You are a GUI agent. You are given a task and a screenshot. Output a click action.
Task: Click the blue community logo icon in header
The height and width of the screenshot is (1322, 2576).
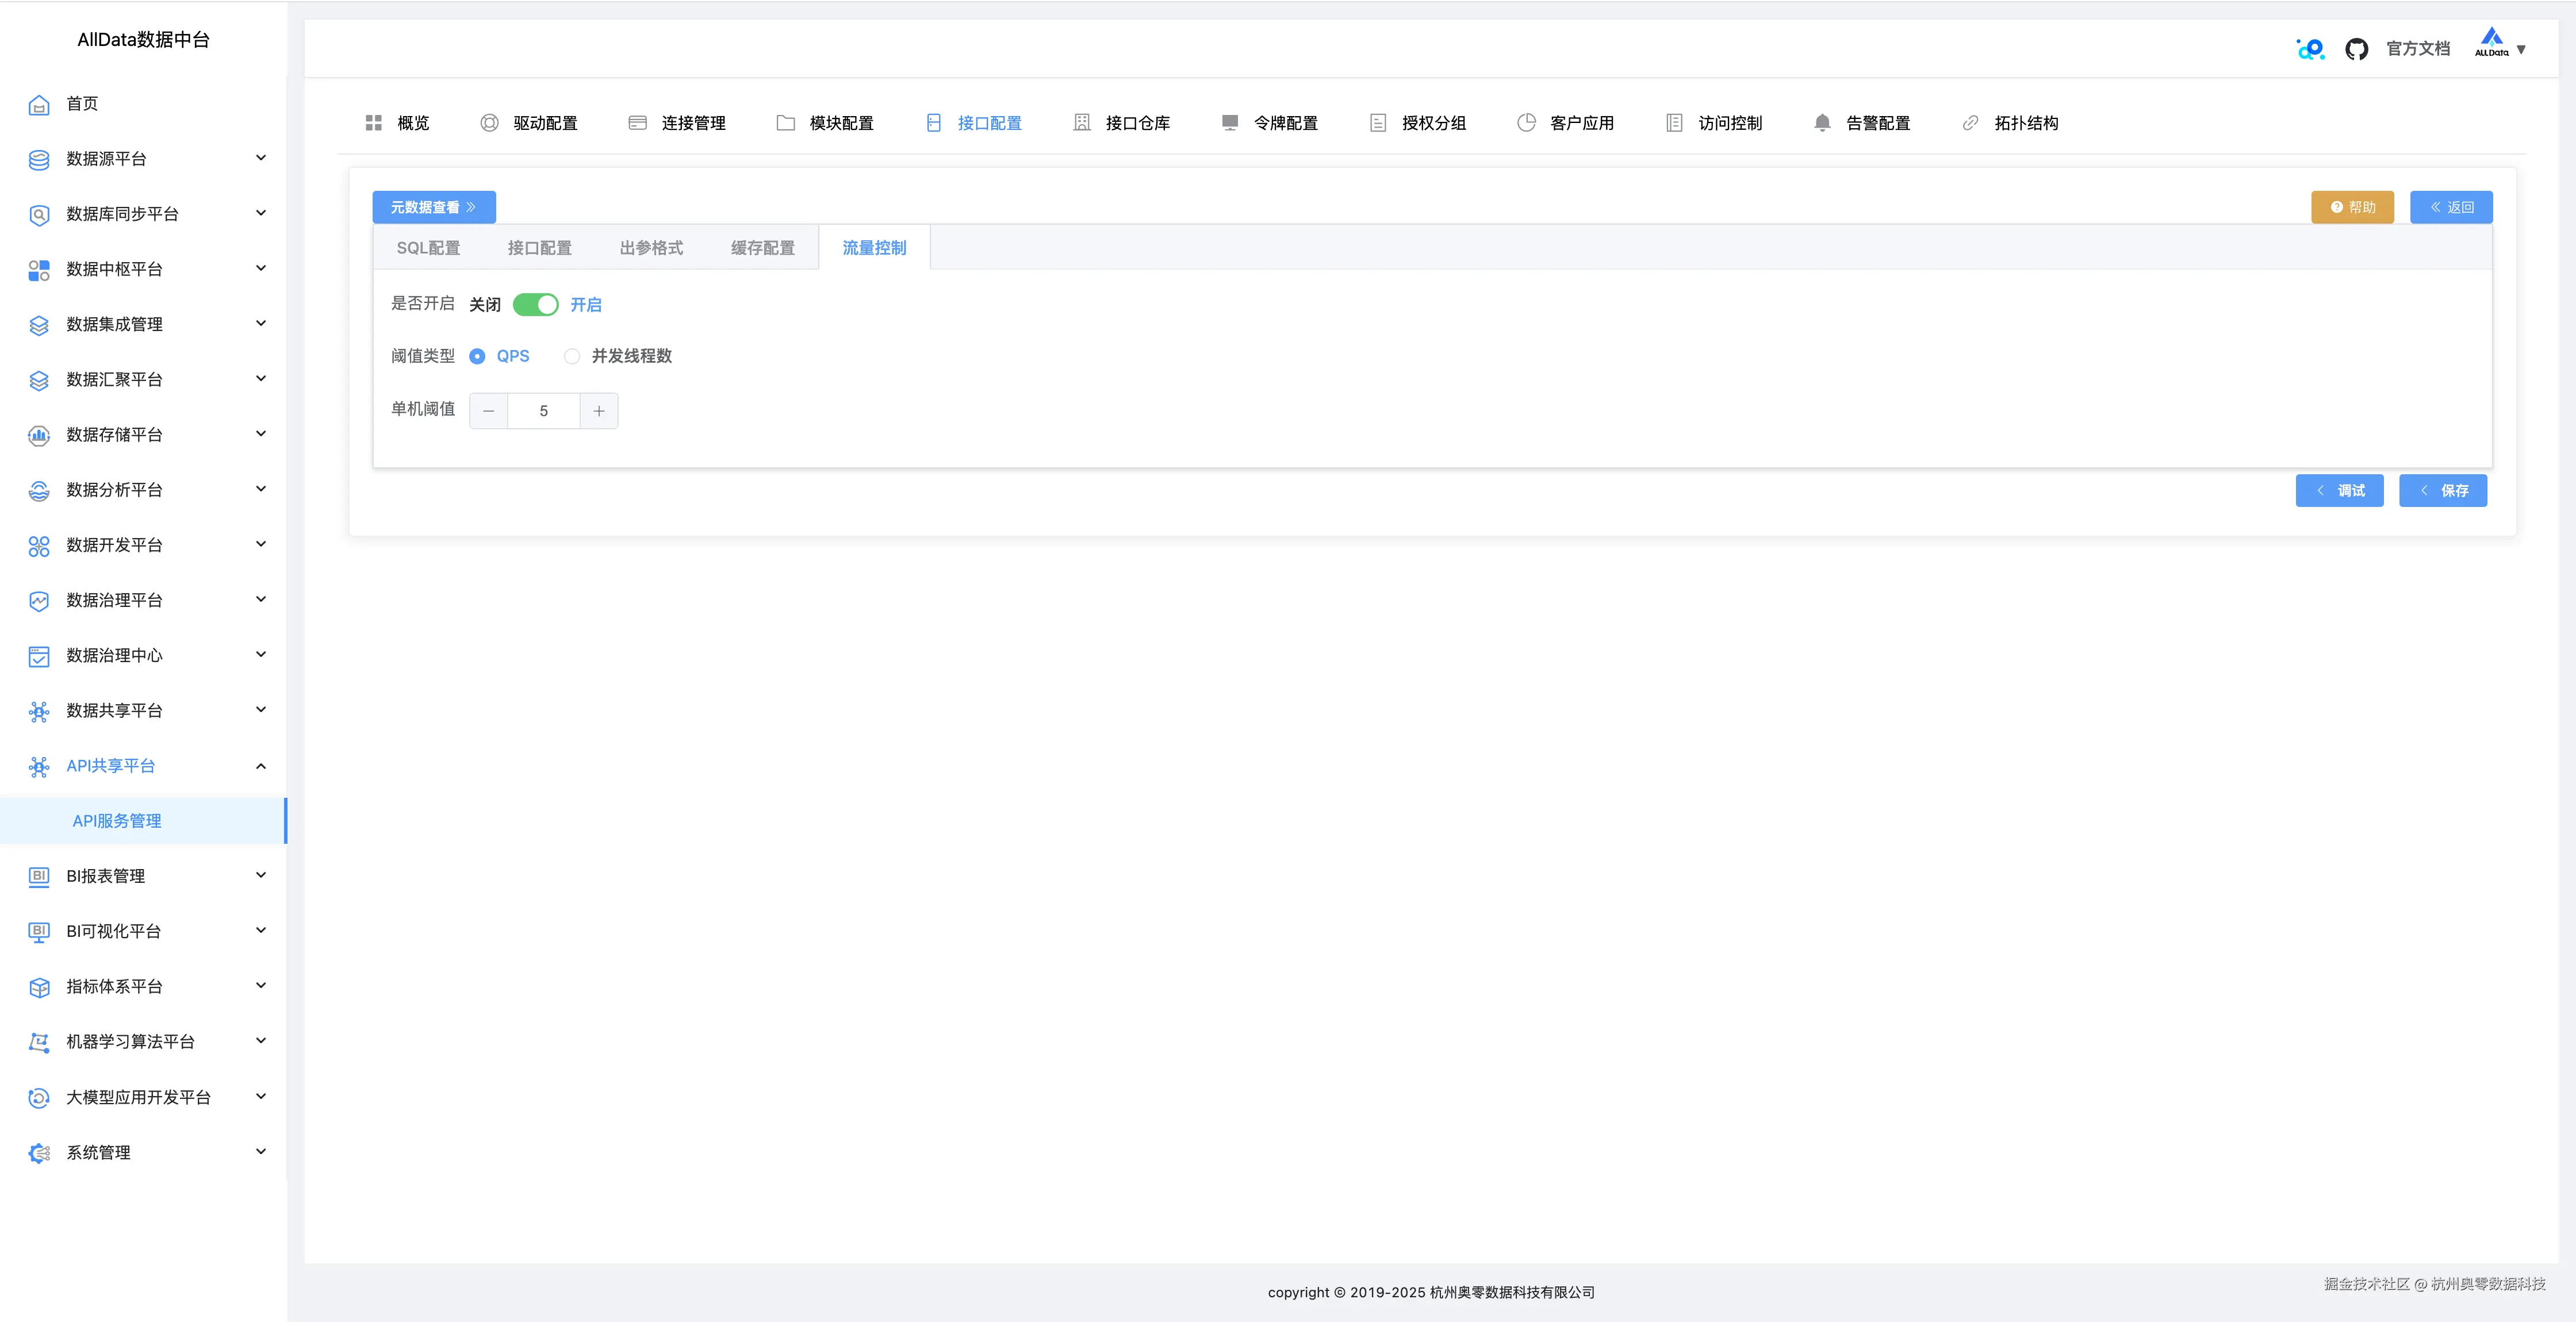point(2310,49)
